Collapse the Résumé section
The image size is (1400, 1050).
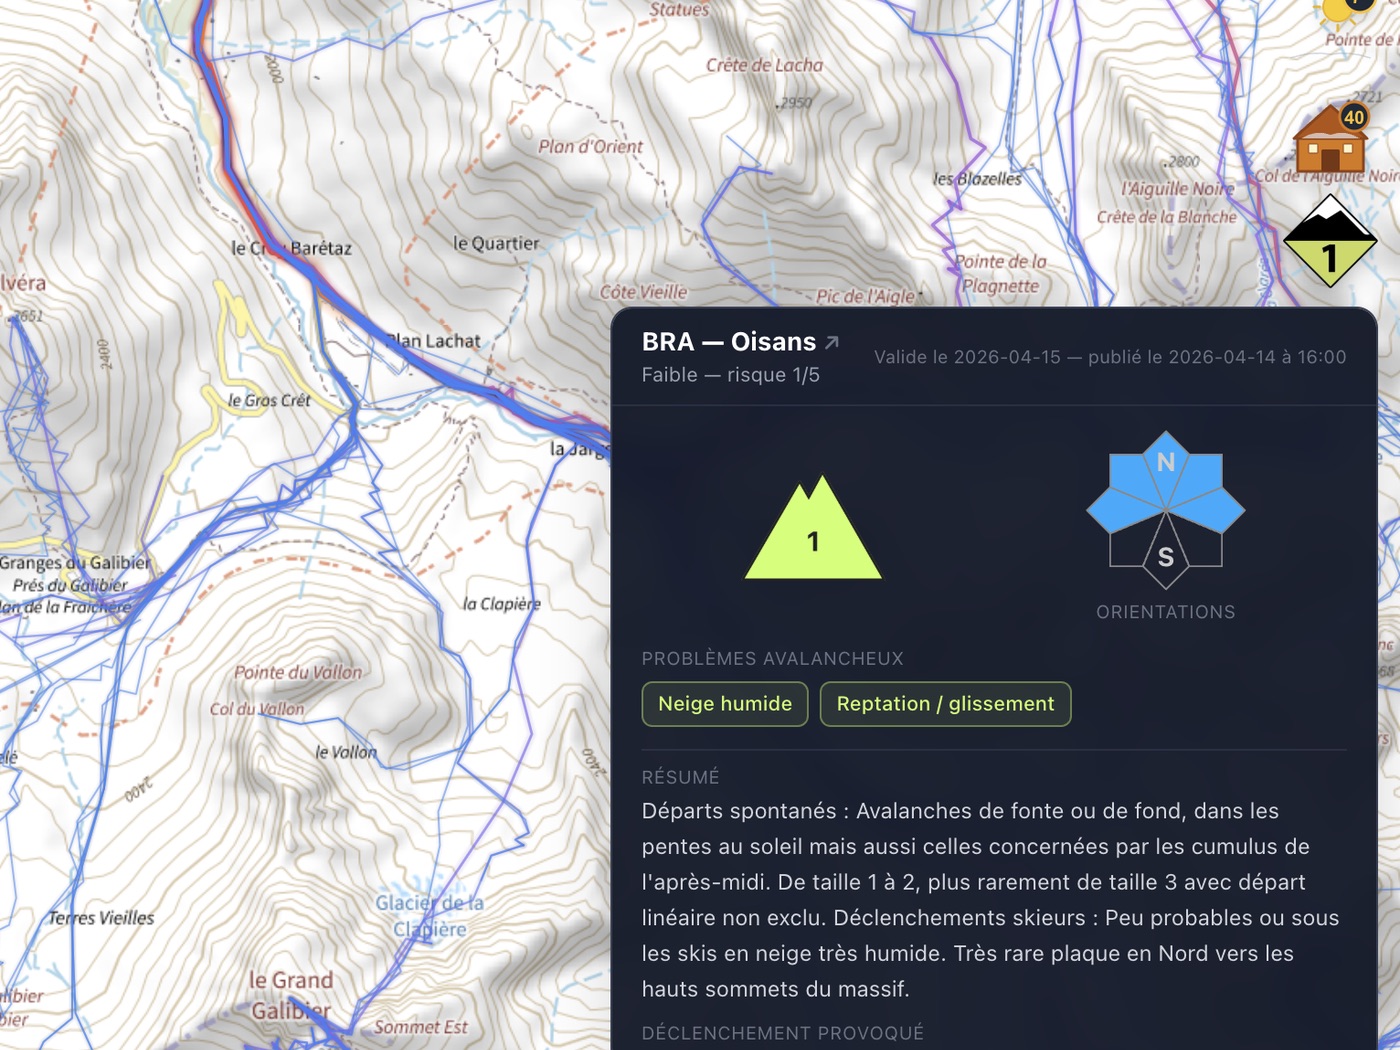click(x=680, y=777)
